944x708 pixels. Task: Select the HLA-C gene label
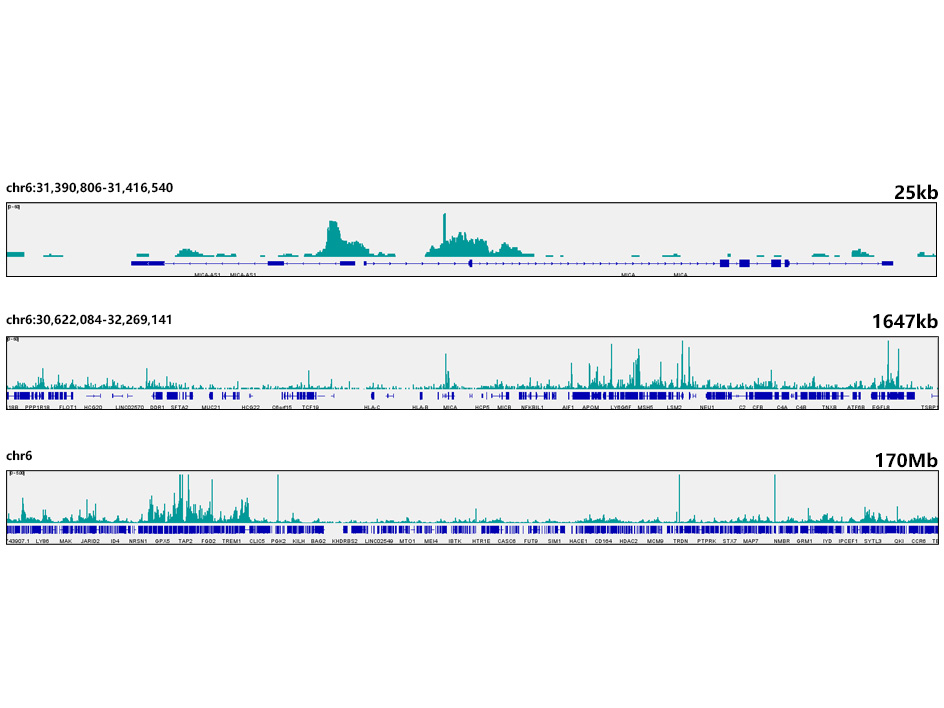pos(372,408)
